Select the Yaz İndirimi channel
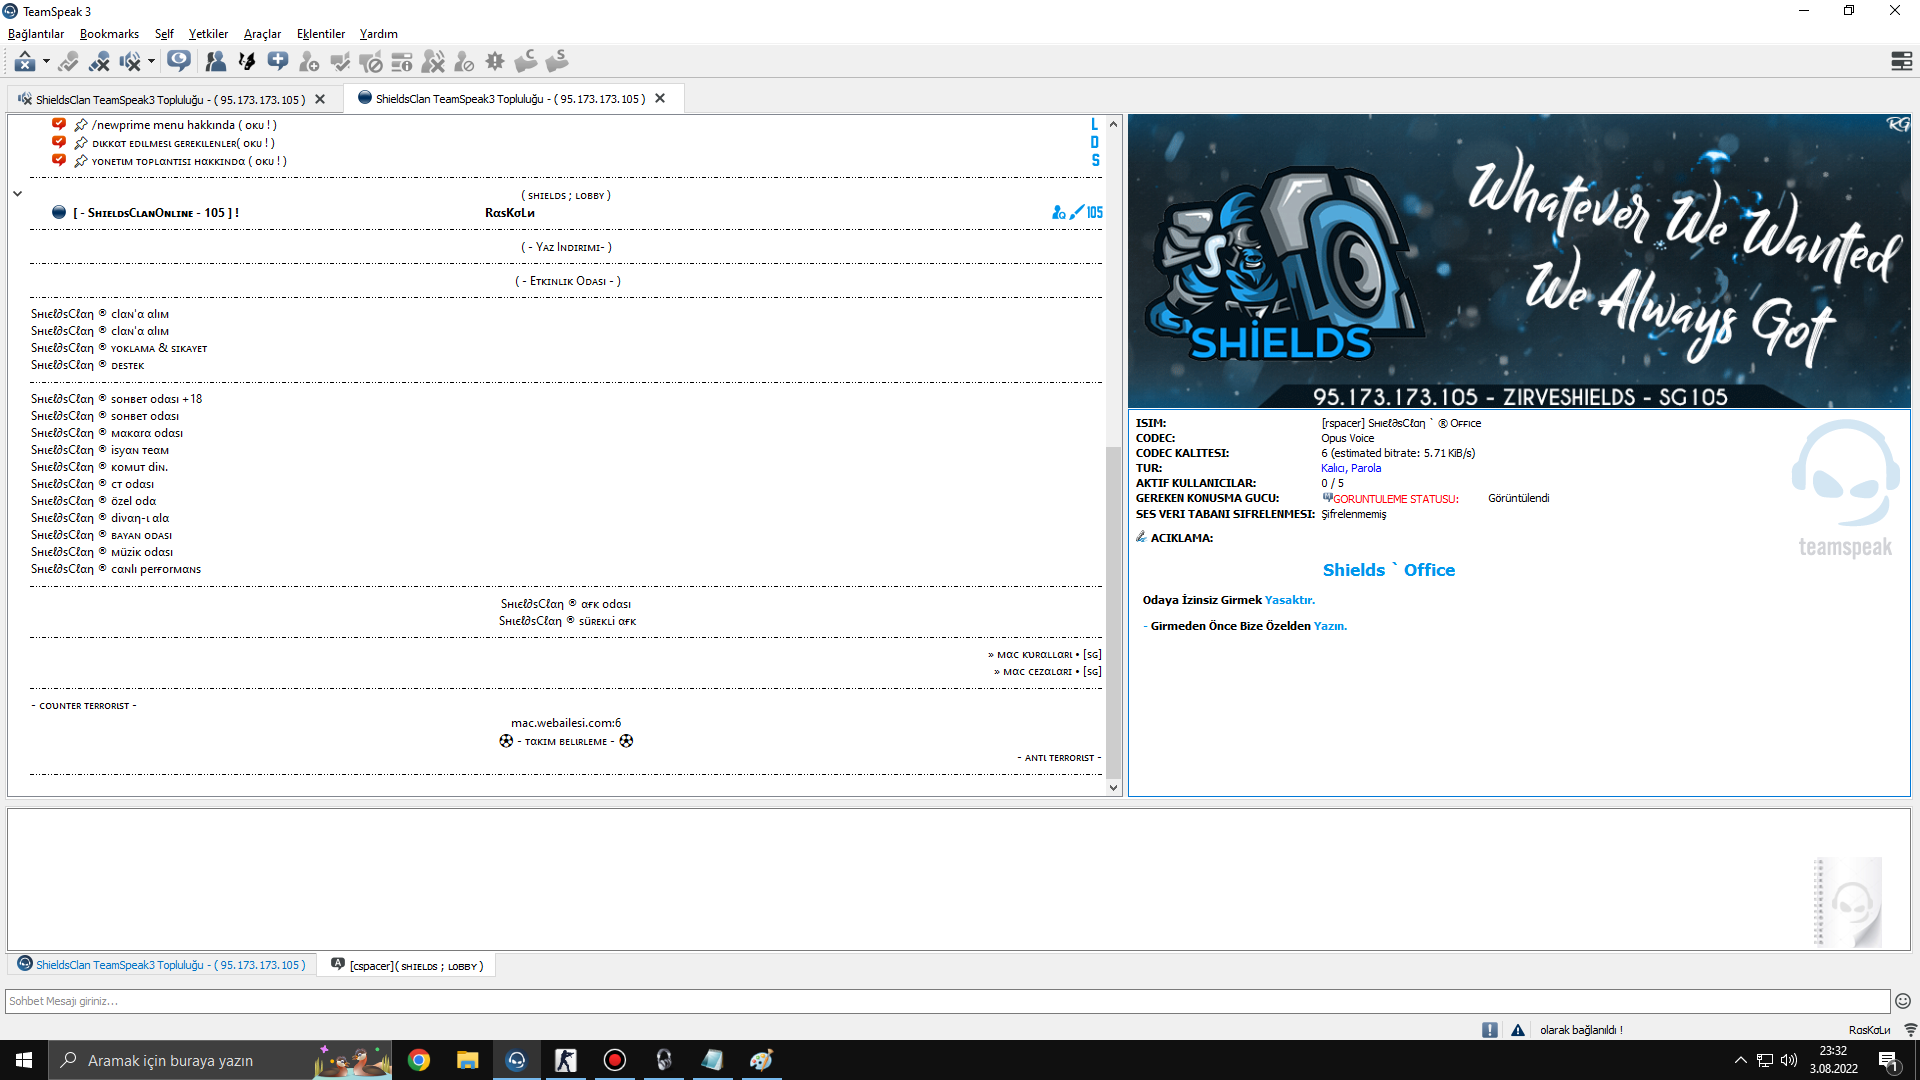Viewport: 1920px width, 1080px height. click(566, 247)
